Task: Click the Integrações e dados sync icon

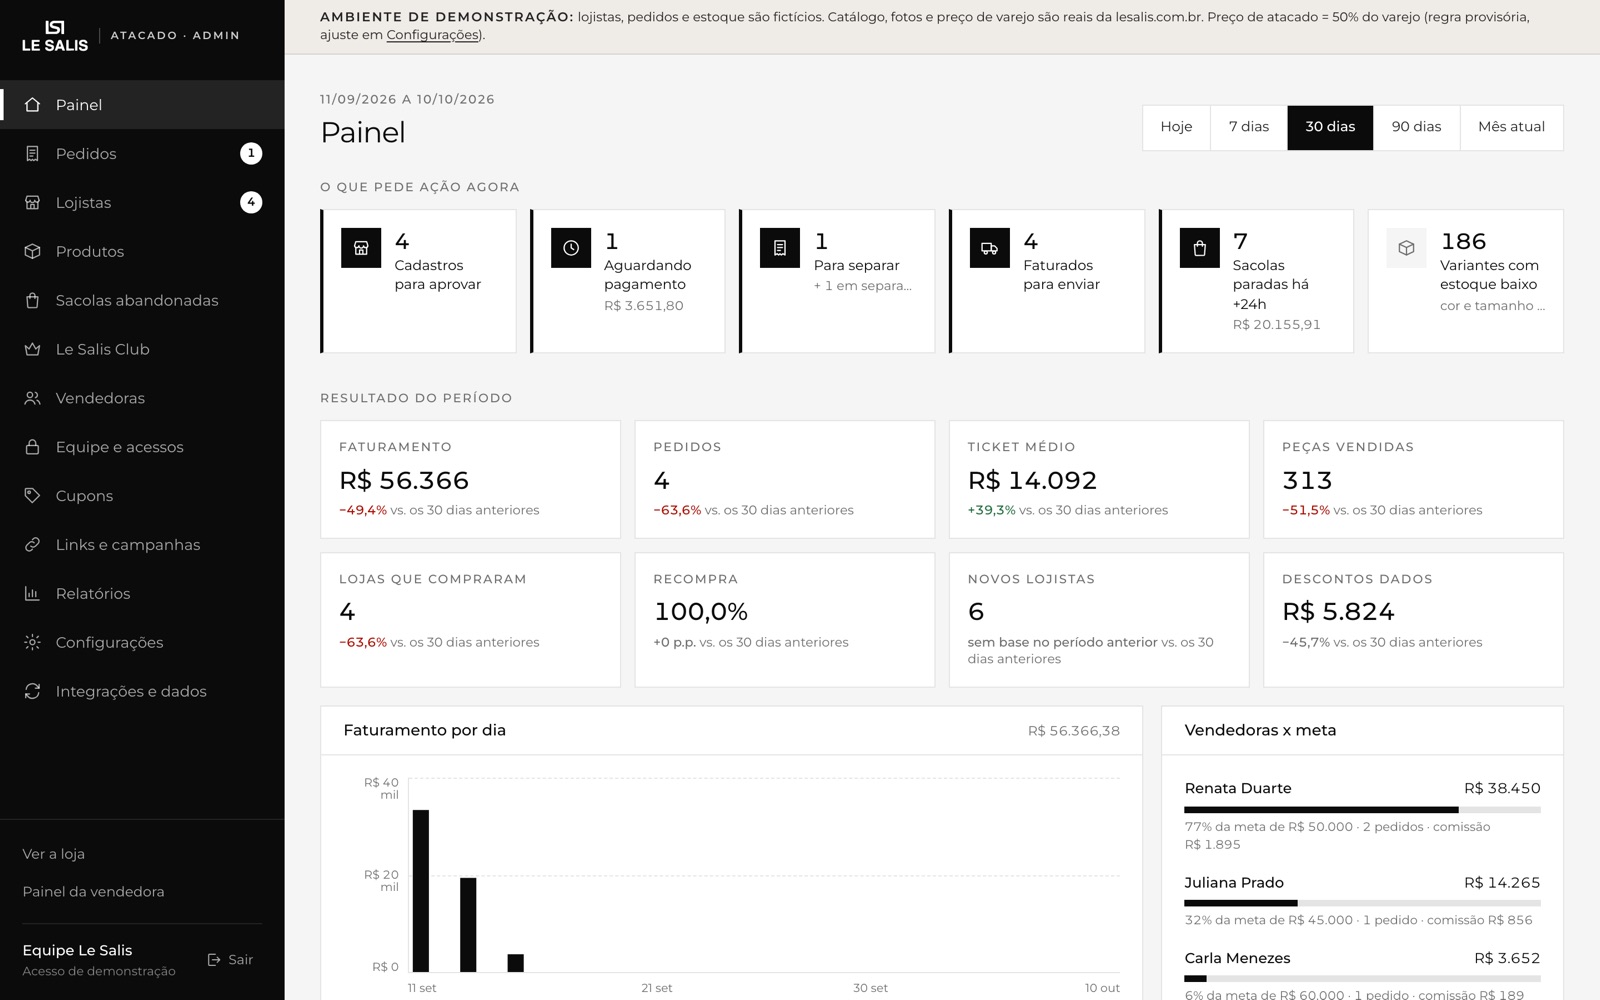Action: pos(32,692)
